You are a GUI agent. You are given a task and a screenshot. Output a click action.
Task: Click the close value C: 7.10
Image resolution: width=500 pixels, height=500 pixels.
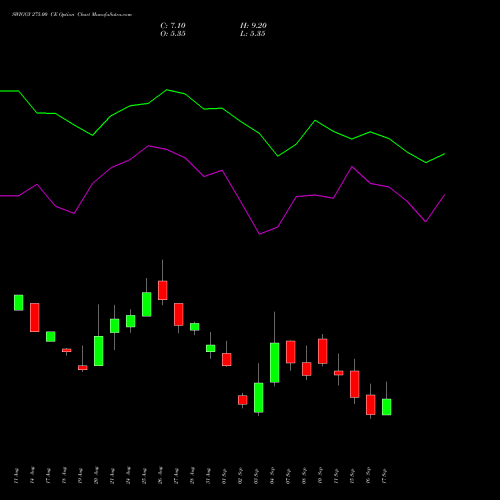coord(173,26)
